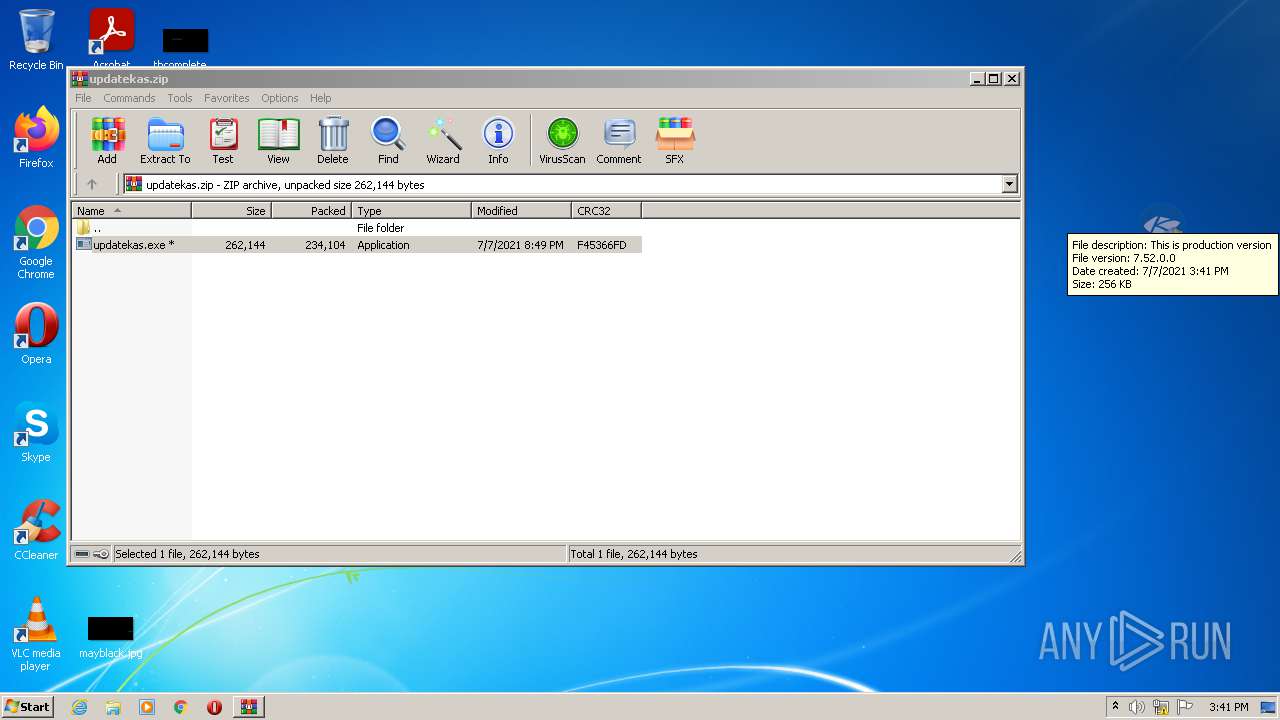Sort by Name column header
This screenshot has height=720, width=1280.
131,211
